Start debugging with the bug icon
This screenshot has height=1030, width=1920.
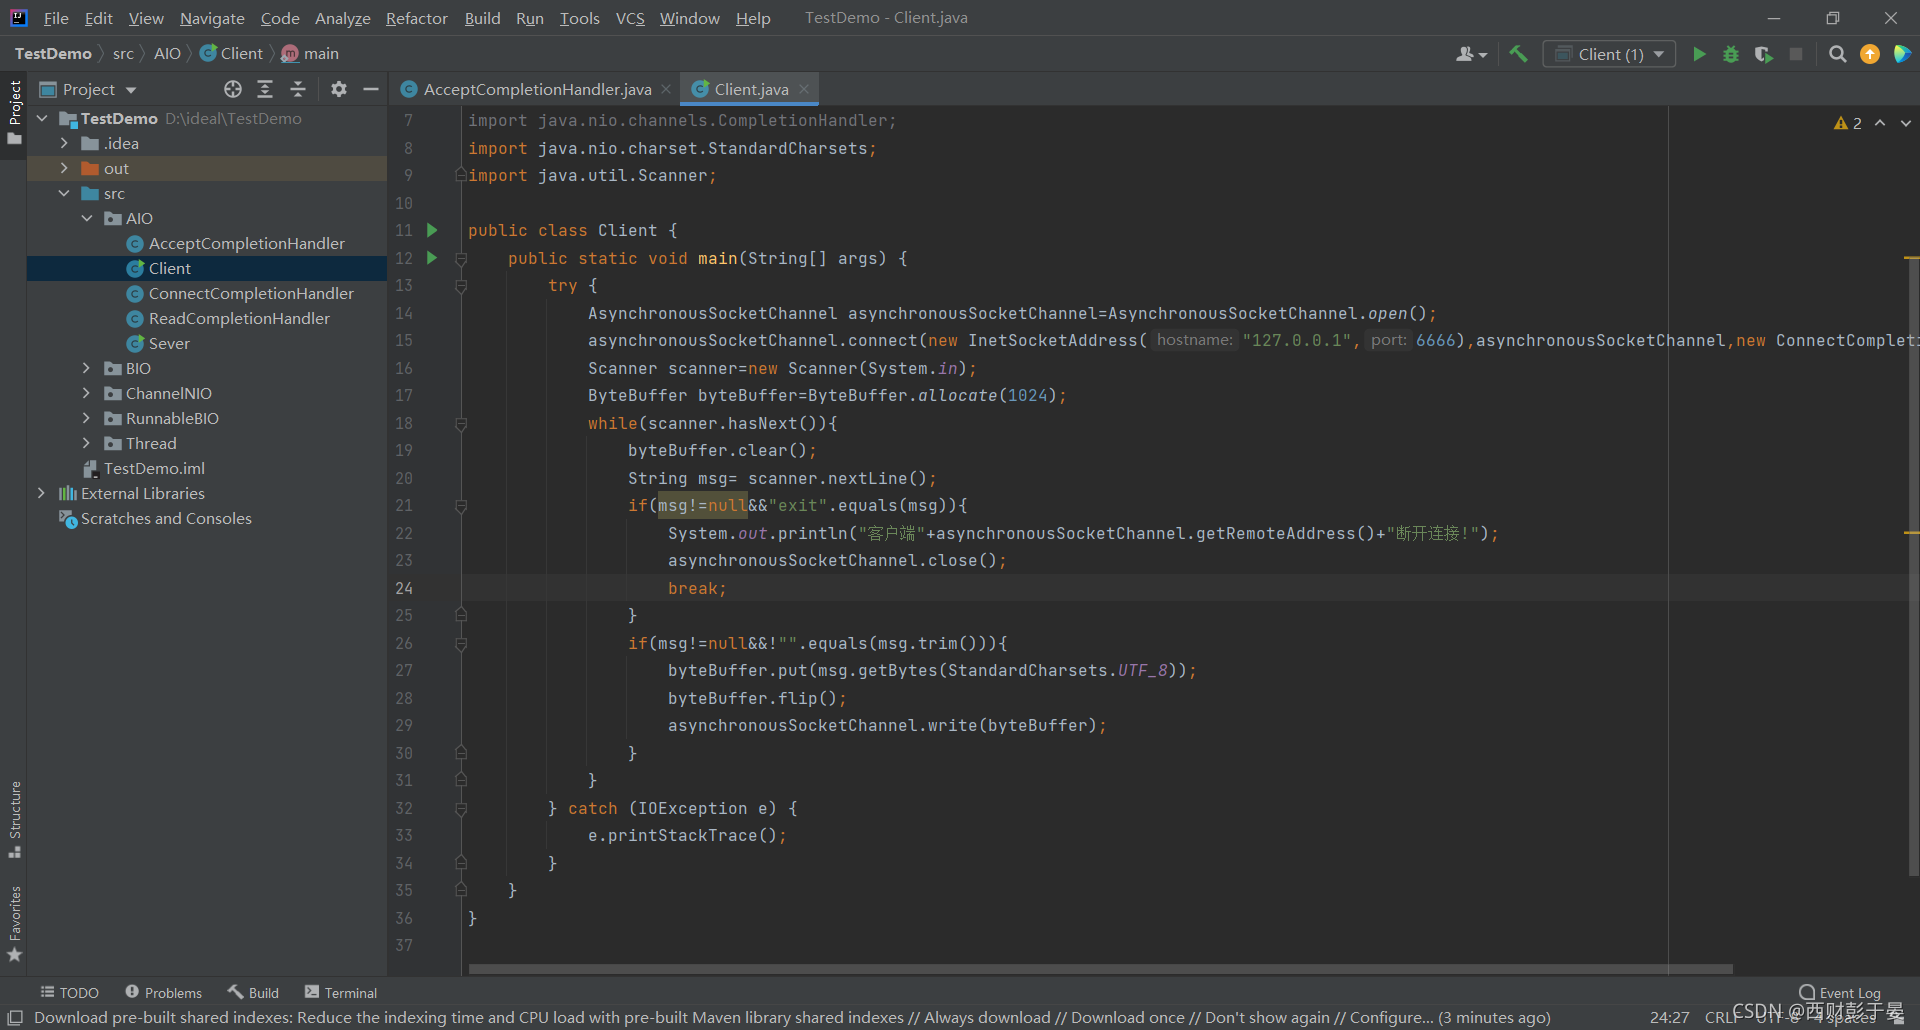tap(1731, 54)
